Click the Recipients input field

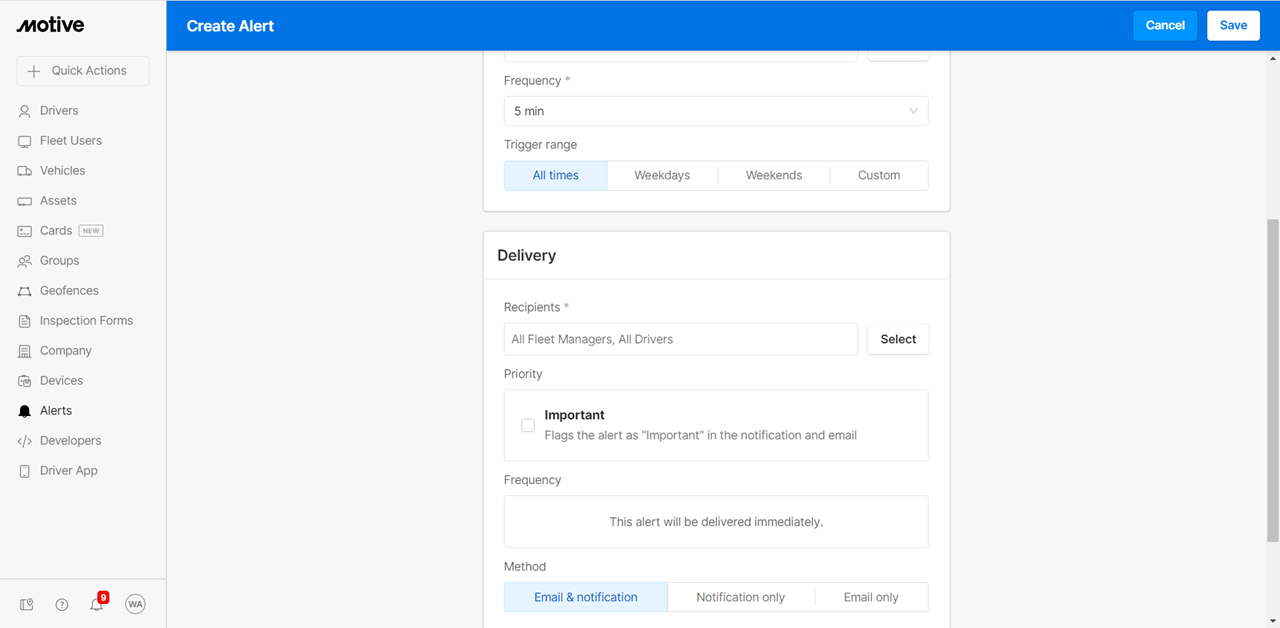click(x=681, y=339)
